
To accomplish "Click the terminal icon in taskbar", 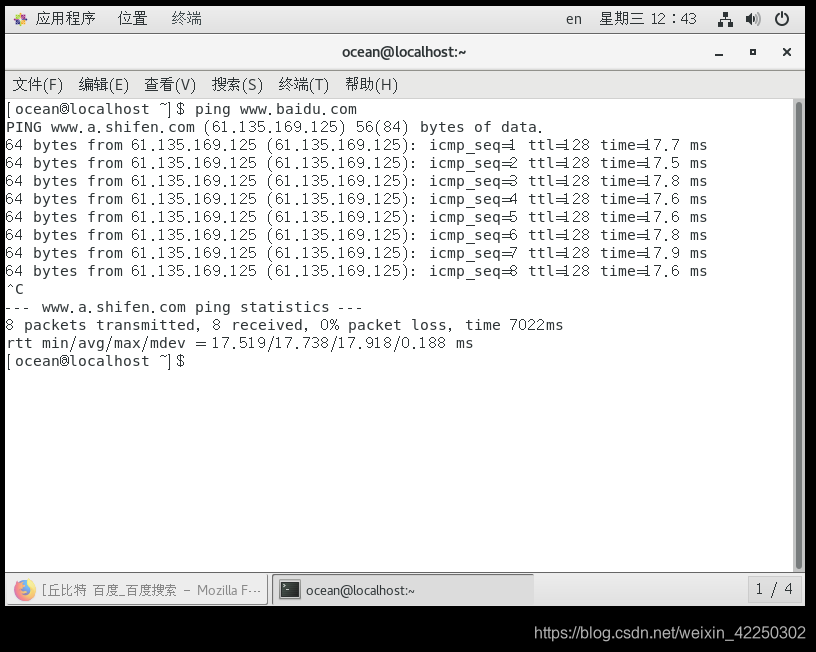I will click(x=290, y=590).
